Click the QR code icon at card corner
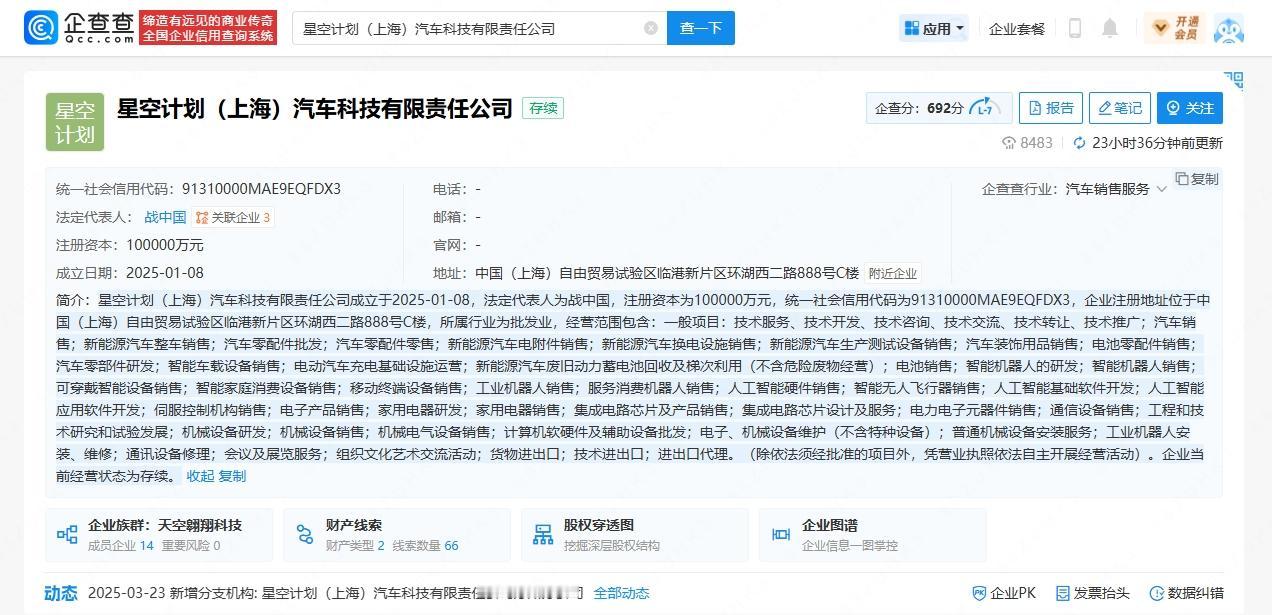This screenshot has height=615, width=1272. (1233, 80)
